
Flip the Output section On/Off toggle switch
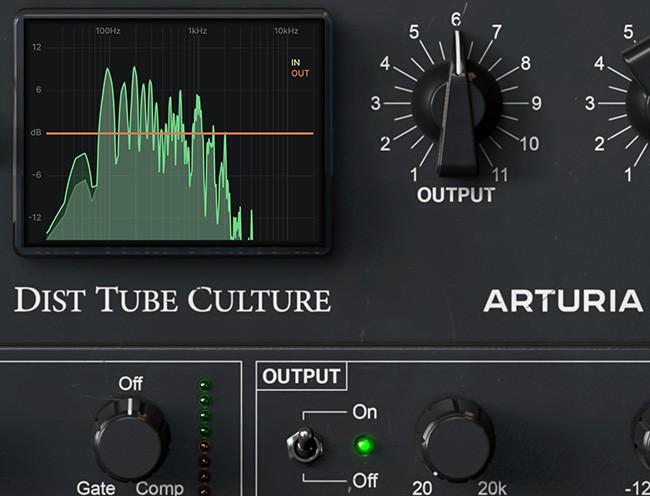(x=306, y=445)
